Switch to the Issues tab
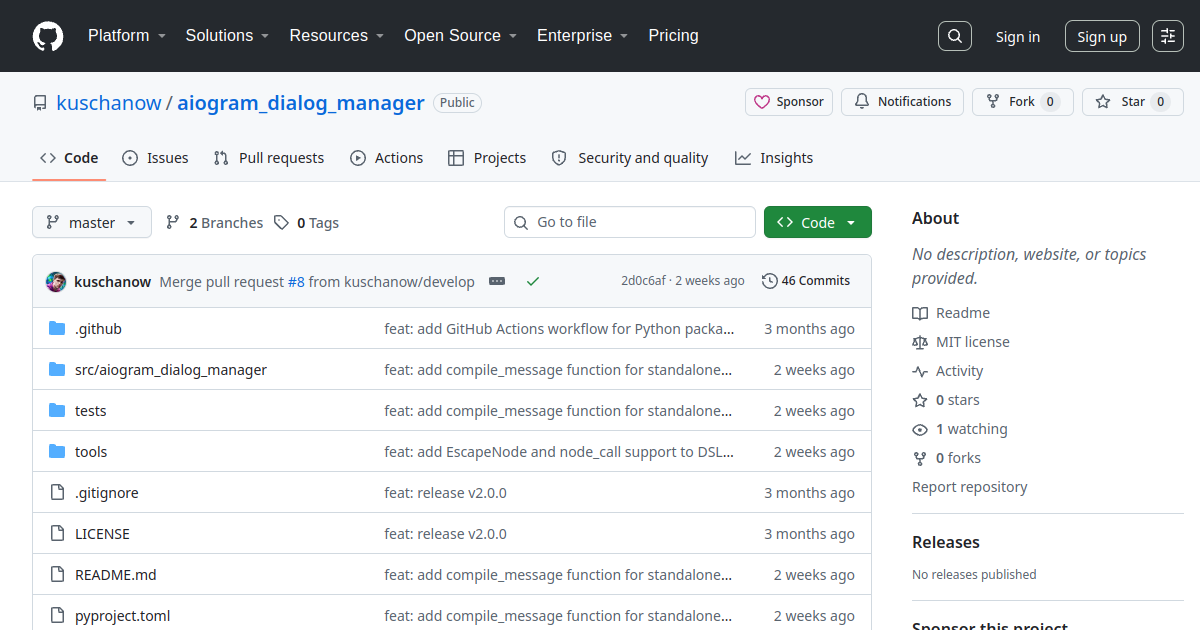Screen dimensions: 1200x630 (x=155, y=158)
